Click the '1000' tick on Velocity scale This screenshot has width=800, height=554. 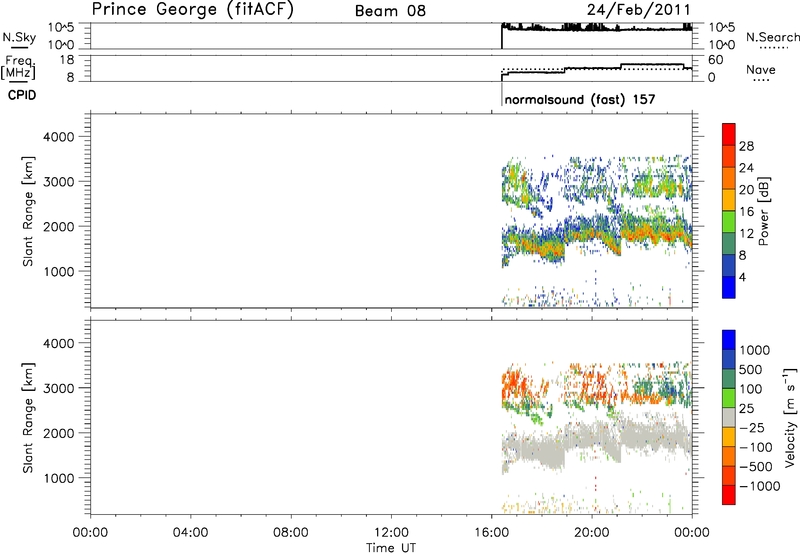pyautogui.click(x=755, y=350)
